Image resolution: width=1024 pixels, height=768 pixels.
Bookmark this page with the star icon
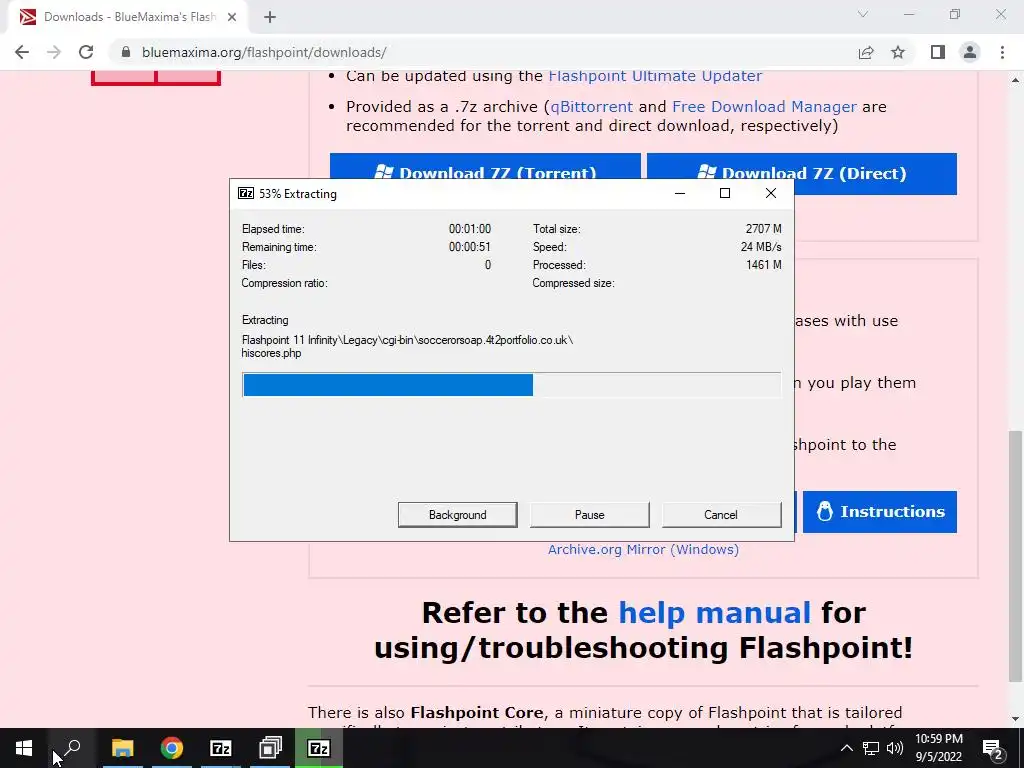pyautogui.click(x=898, y=52)
